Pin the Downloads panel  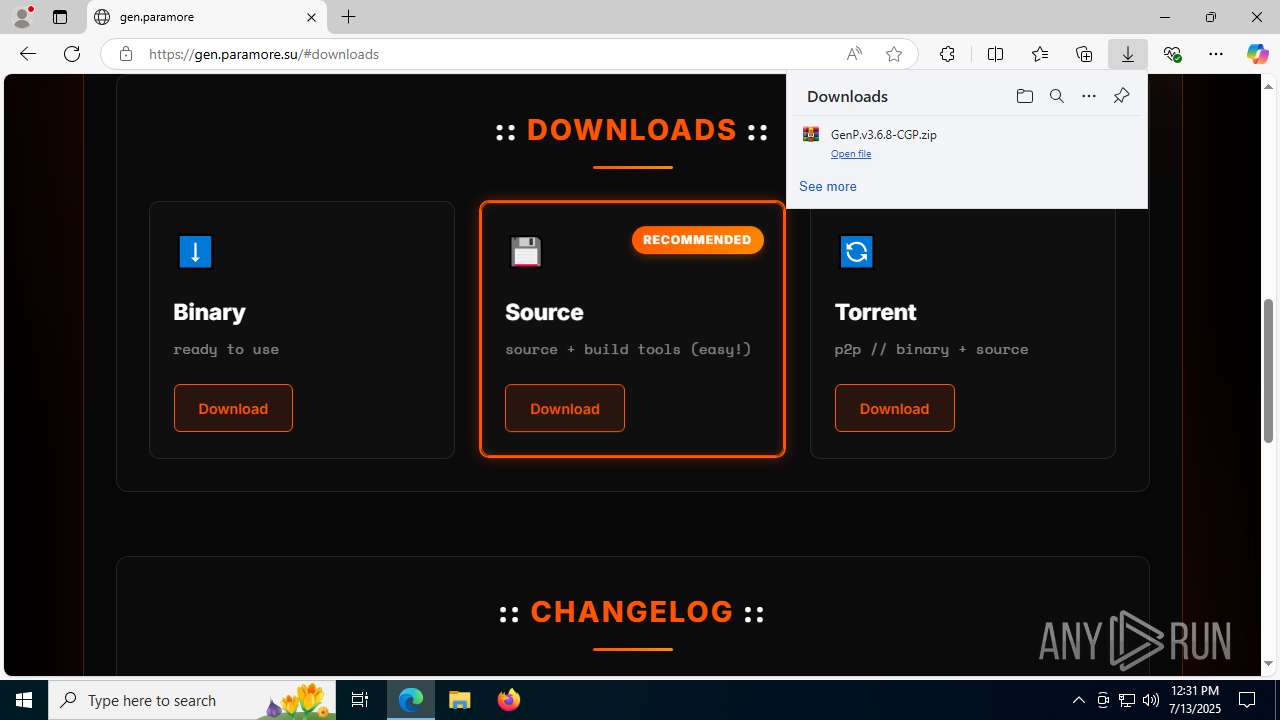(x=1121, y=96)
